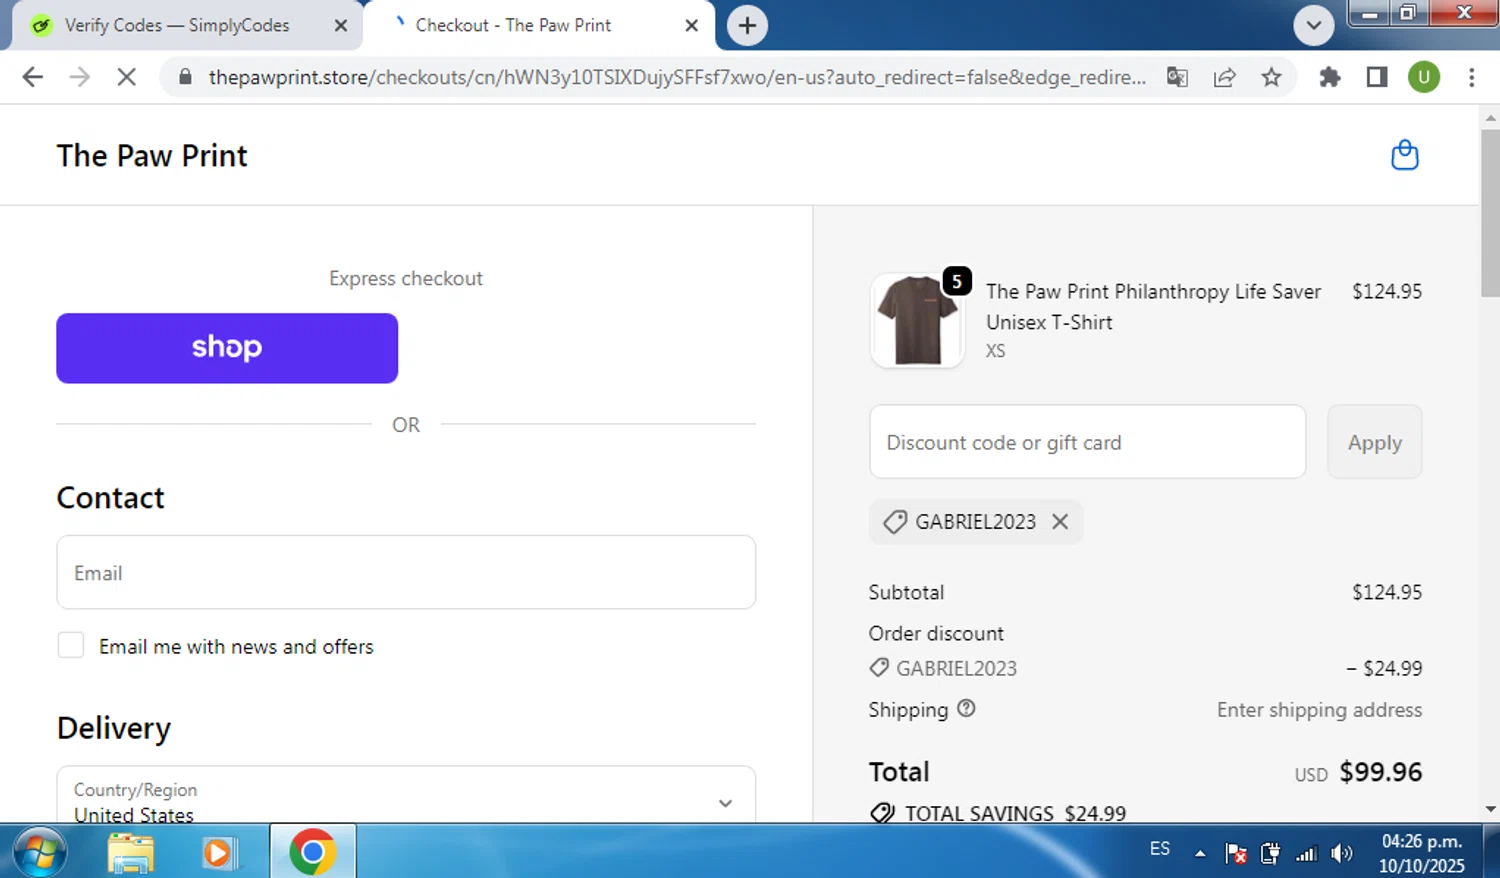Screen dimensions: 1500x878
Task: Click the product quantity badge 5
Action: tap(957, 282)
